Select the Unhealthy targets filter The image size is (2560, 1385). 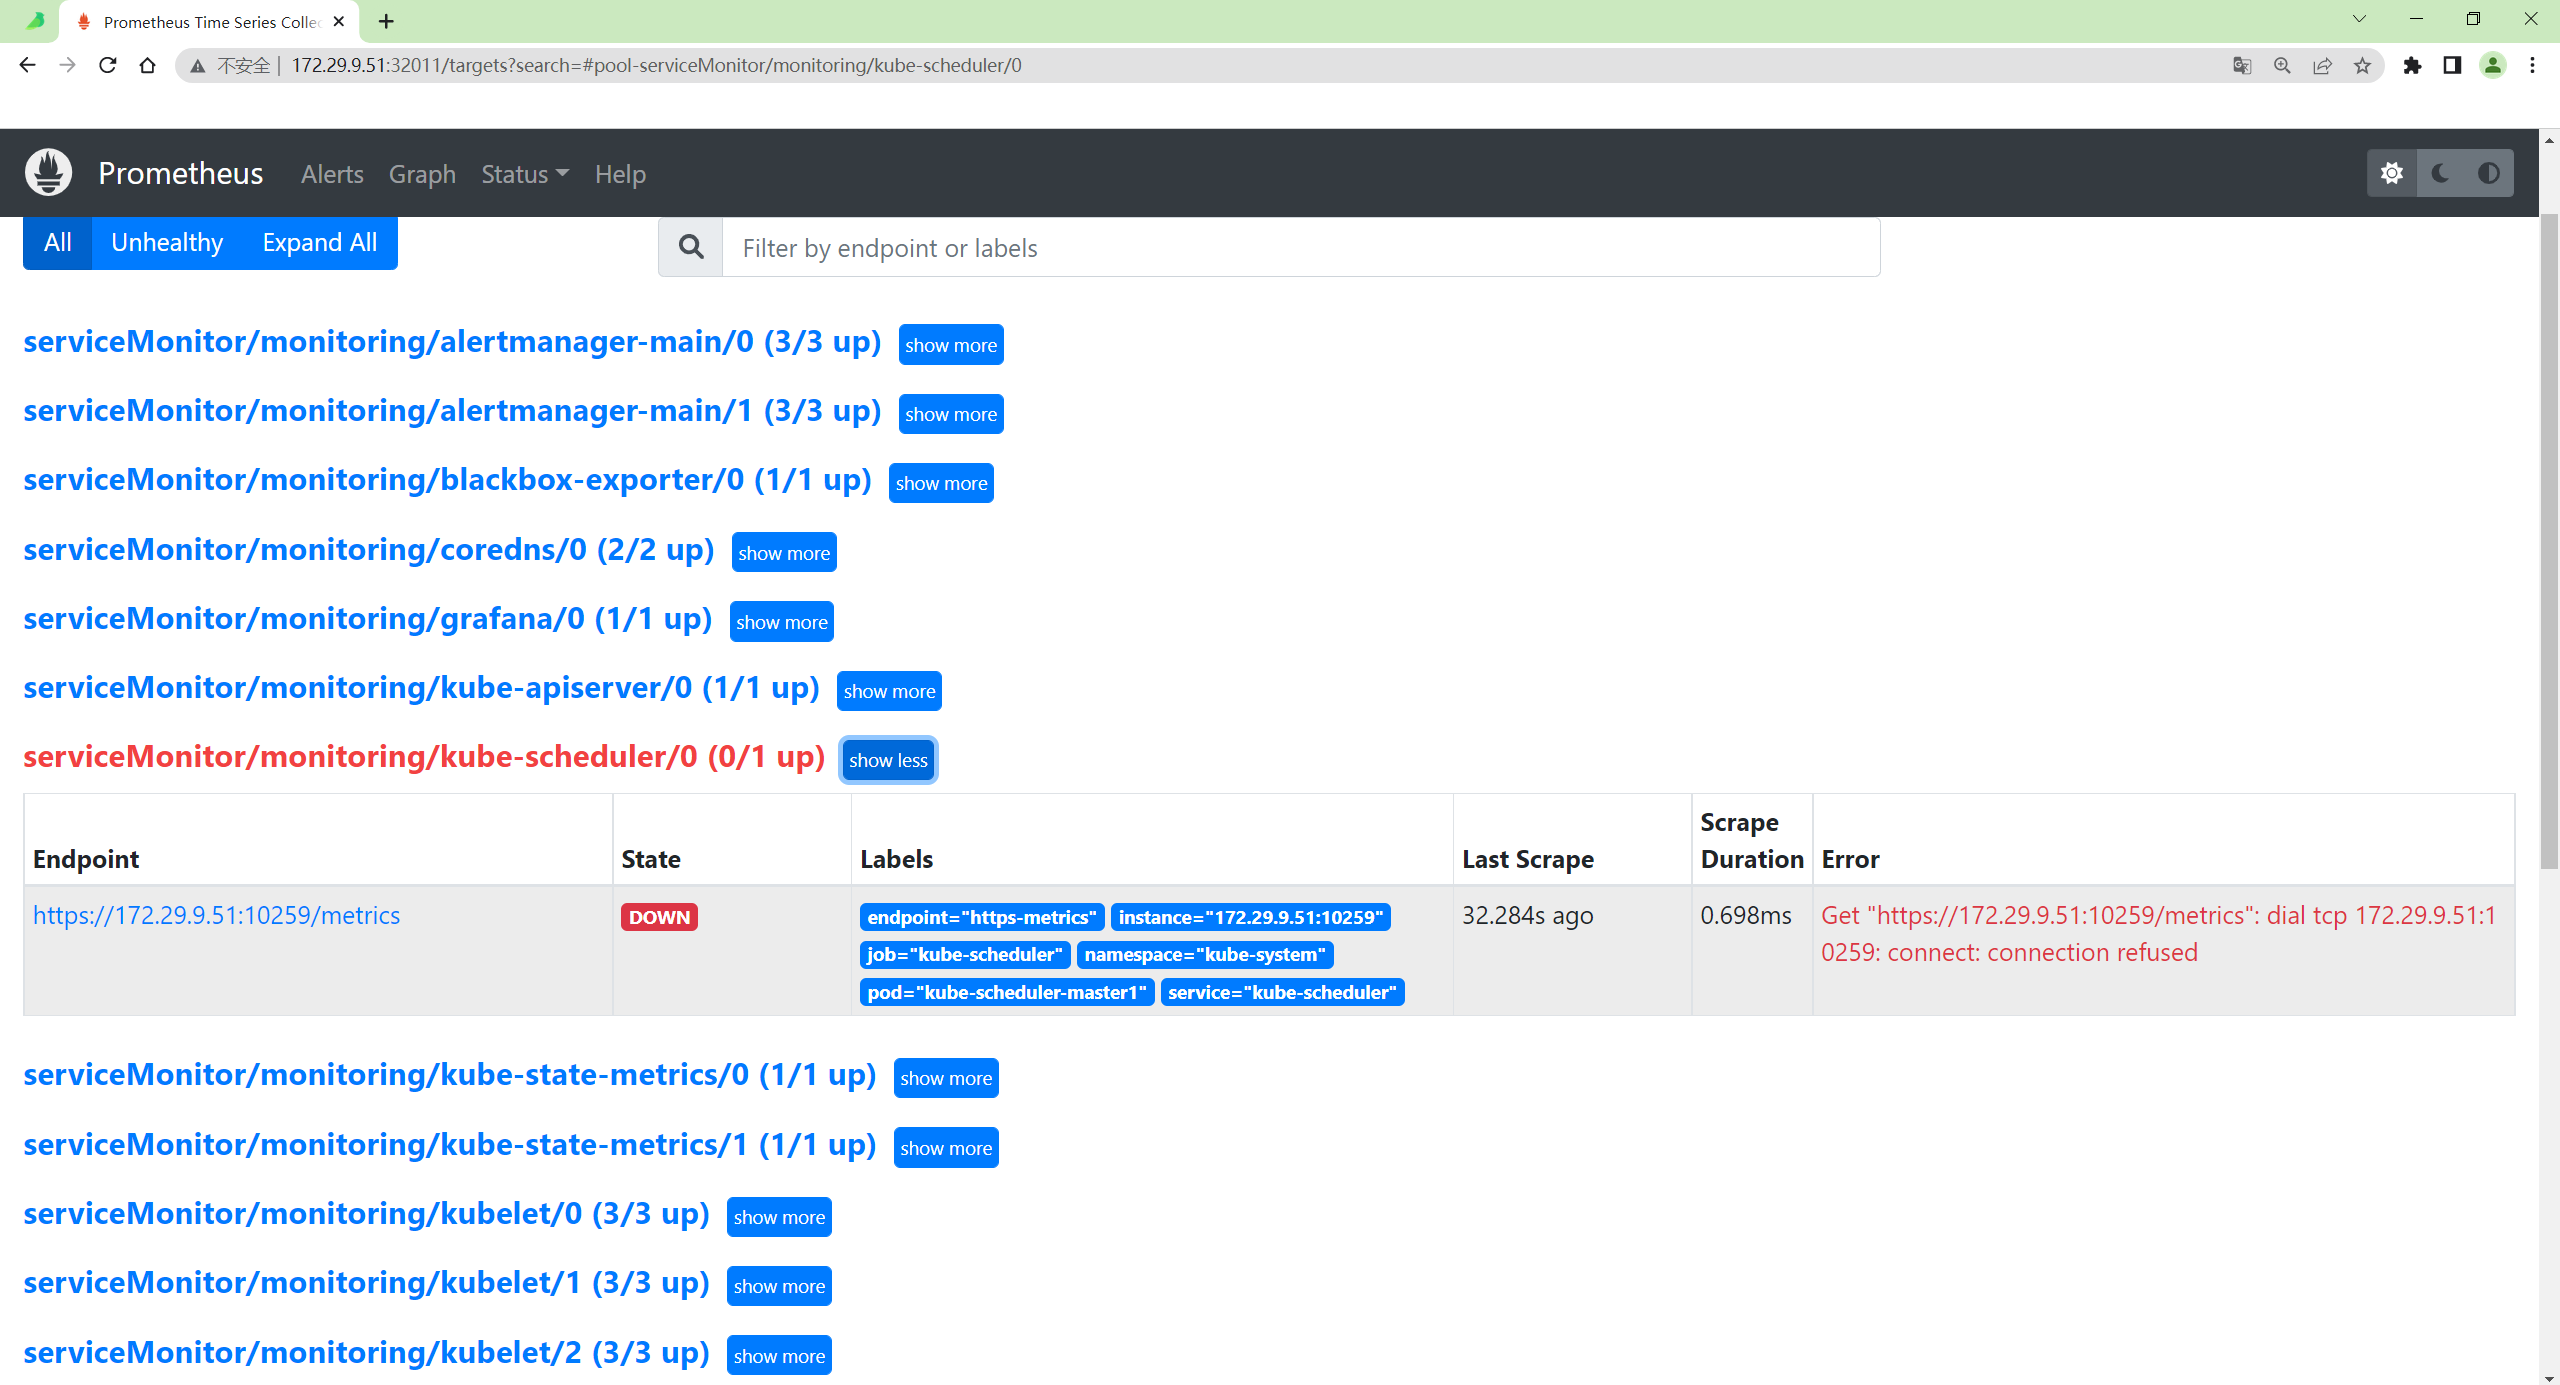167,243
